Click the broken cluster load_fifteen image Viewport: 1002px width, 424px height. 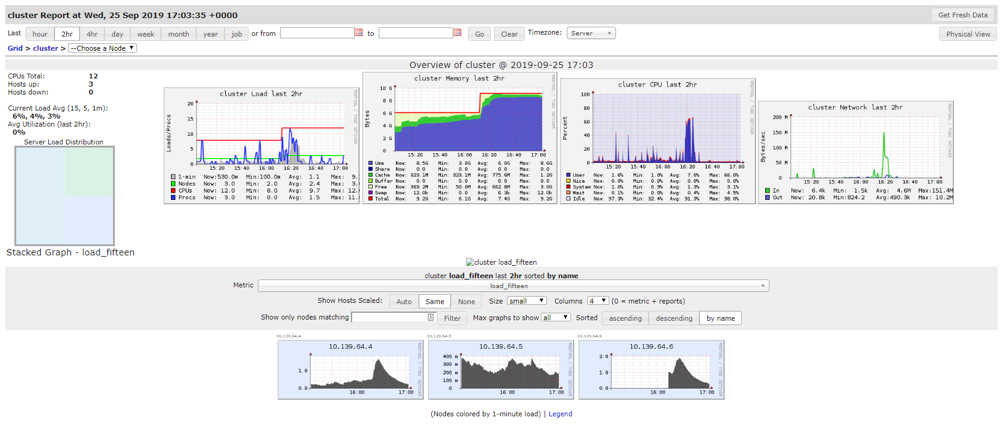500,262
